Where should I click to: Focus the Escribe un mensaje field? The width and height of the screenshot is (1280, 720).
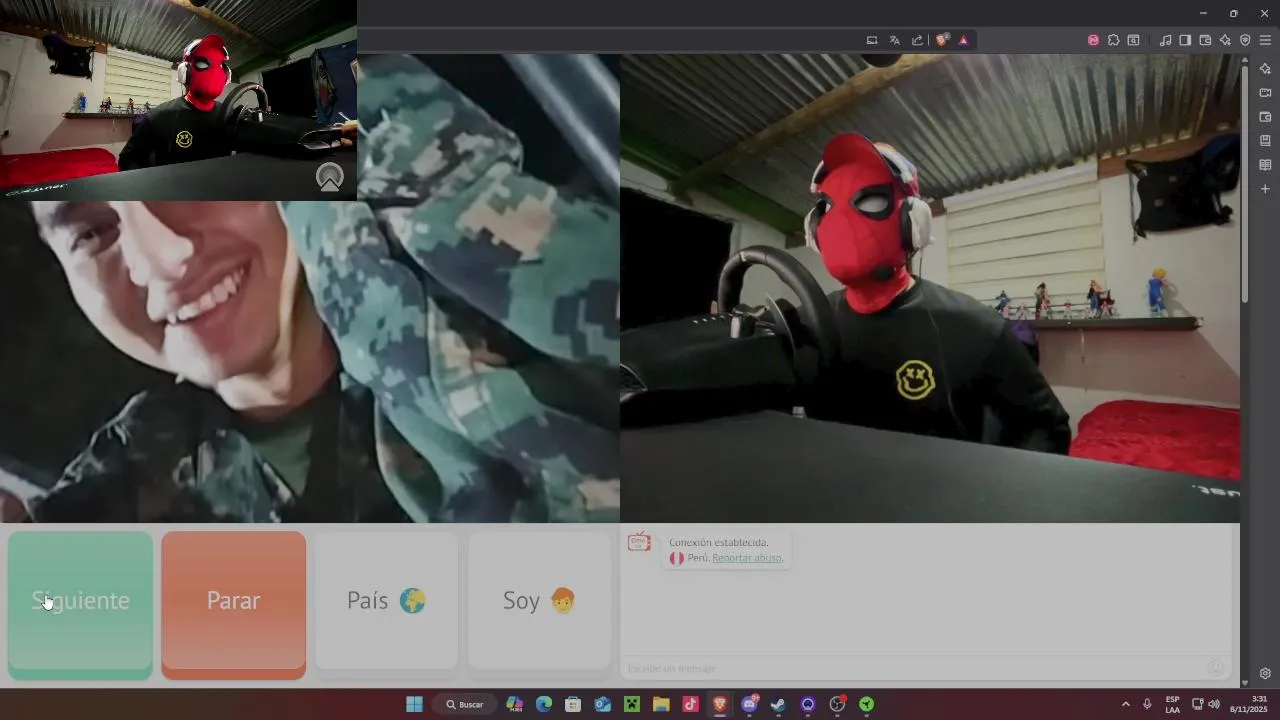915,668
